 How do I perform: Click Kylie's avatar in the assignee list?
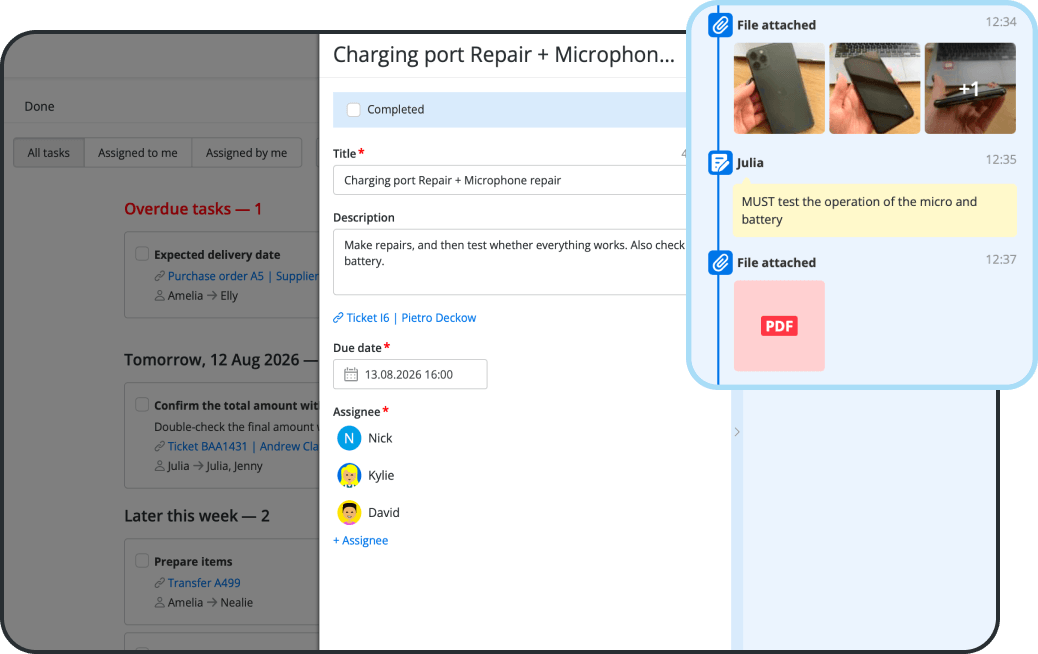(349, 475)
